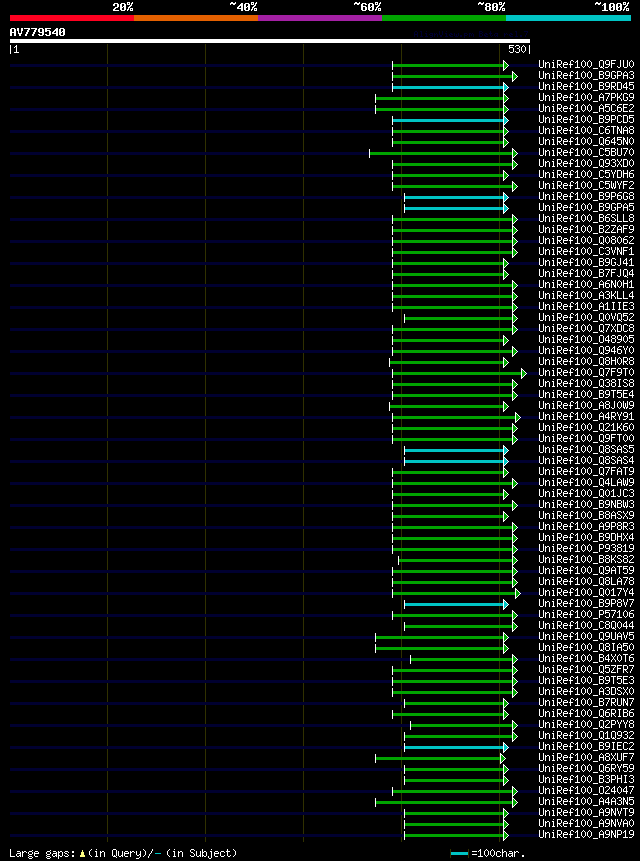Open hit UniRef100_A7PKG9

(586, 98)
